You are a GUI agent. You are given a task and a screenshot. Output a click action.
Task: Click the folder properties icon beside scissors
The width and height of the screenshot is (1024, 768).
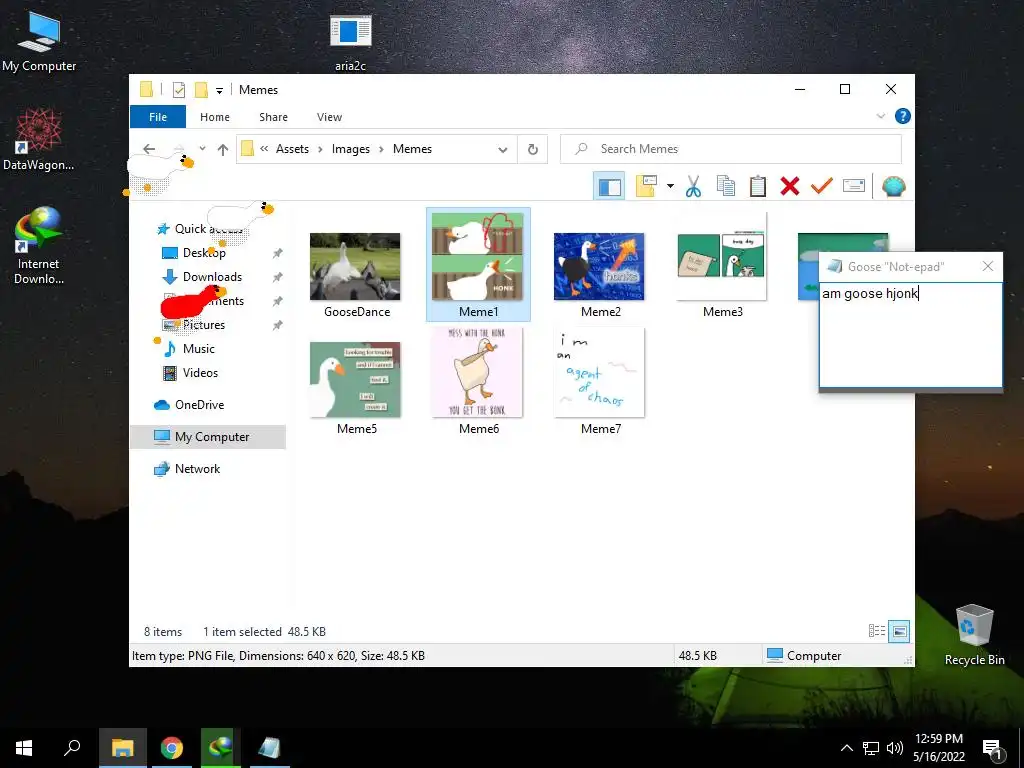(x=645, y=186)
